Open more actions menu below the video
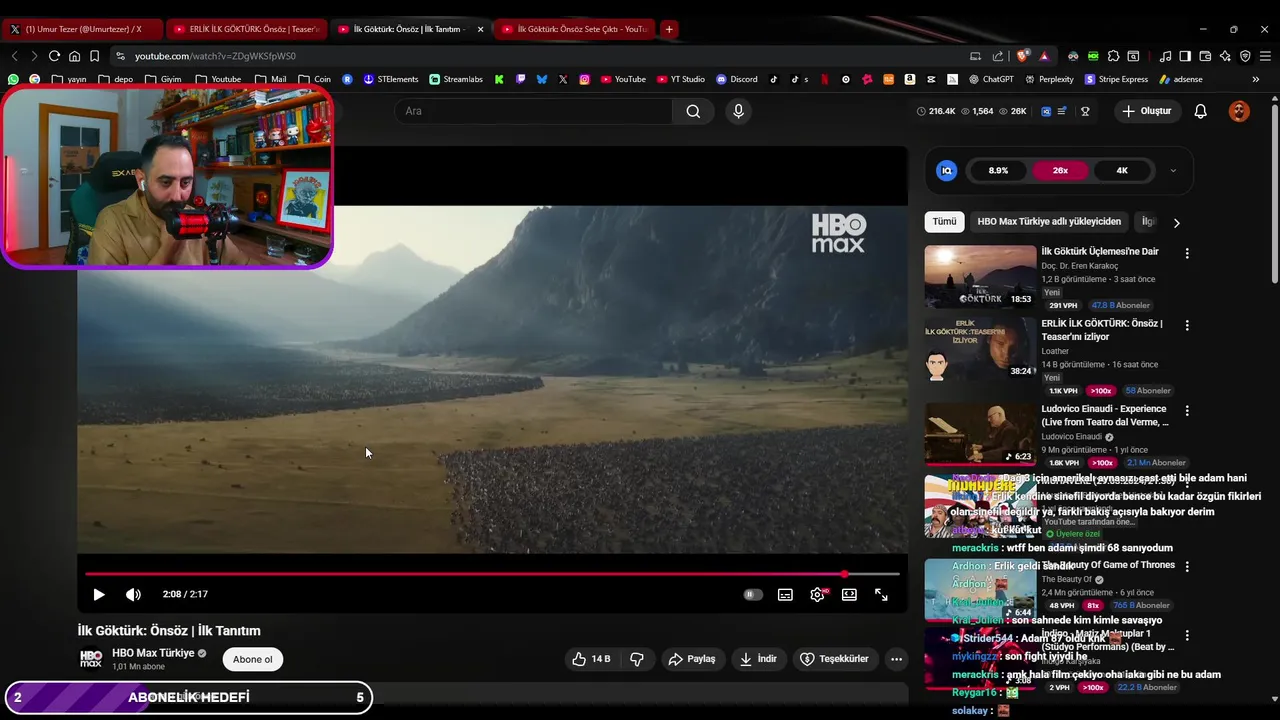 (x=896, y=659)
